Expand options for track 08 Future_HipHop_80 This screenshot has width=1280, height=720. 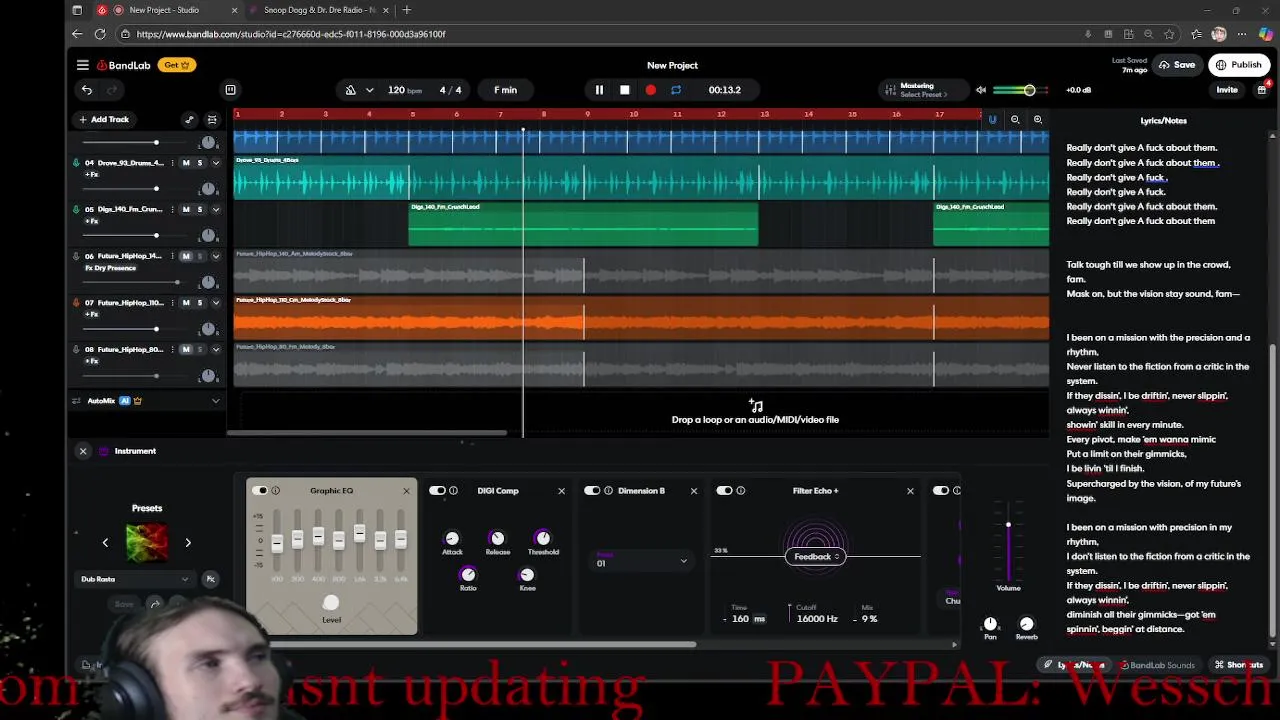[x=215, y=350]
